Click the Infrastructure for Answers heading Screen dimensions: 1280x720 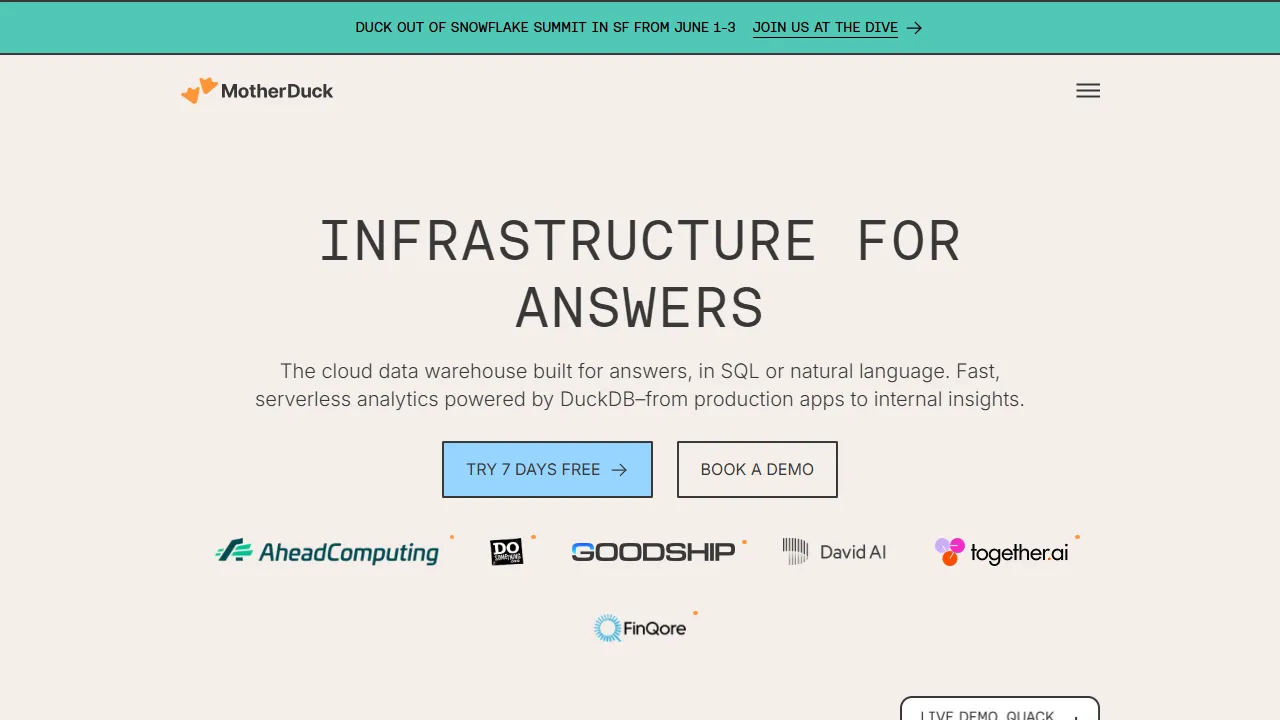(640, 274)
